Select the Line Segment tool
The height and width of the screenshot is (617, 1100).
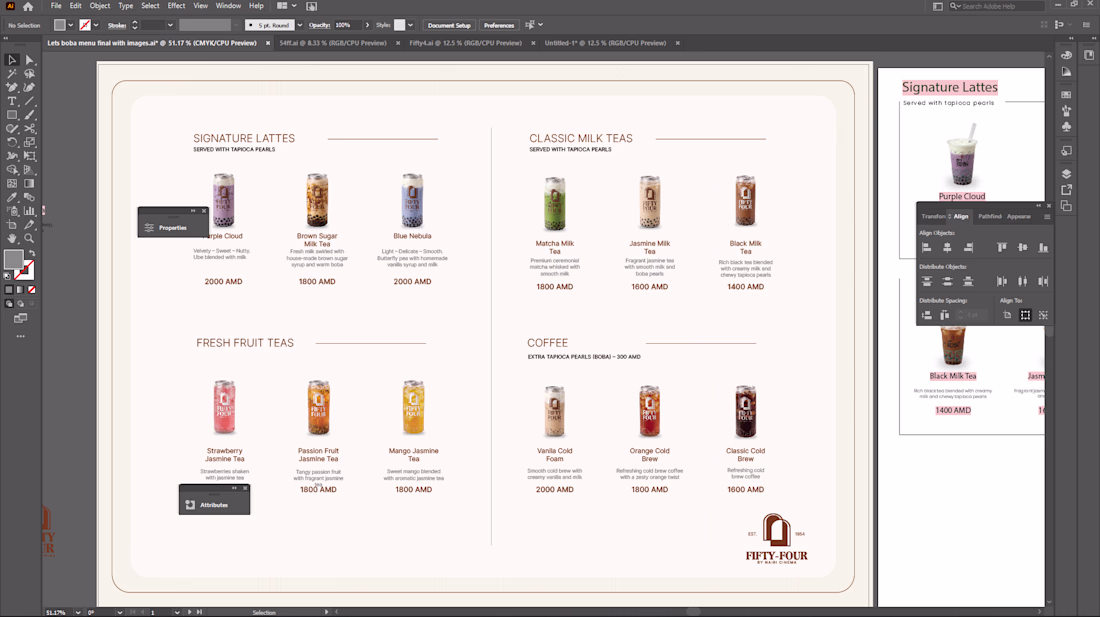[29, 101]
